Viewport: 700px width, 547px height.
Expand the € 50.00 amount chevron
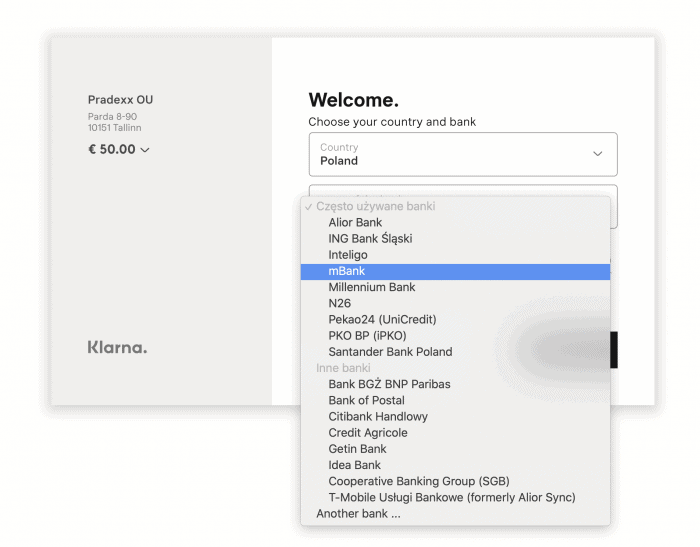(145, 150)
